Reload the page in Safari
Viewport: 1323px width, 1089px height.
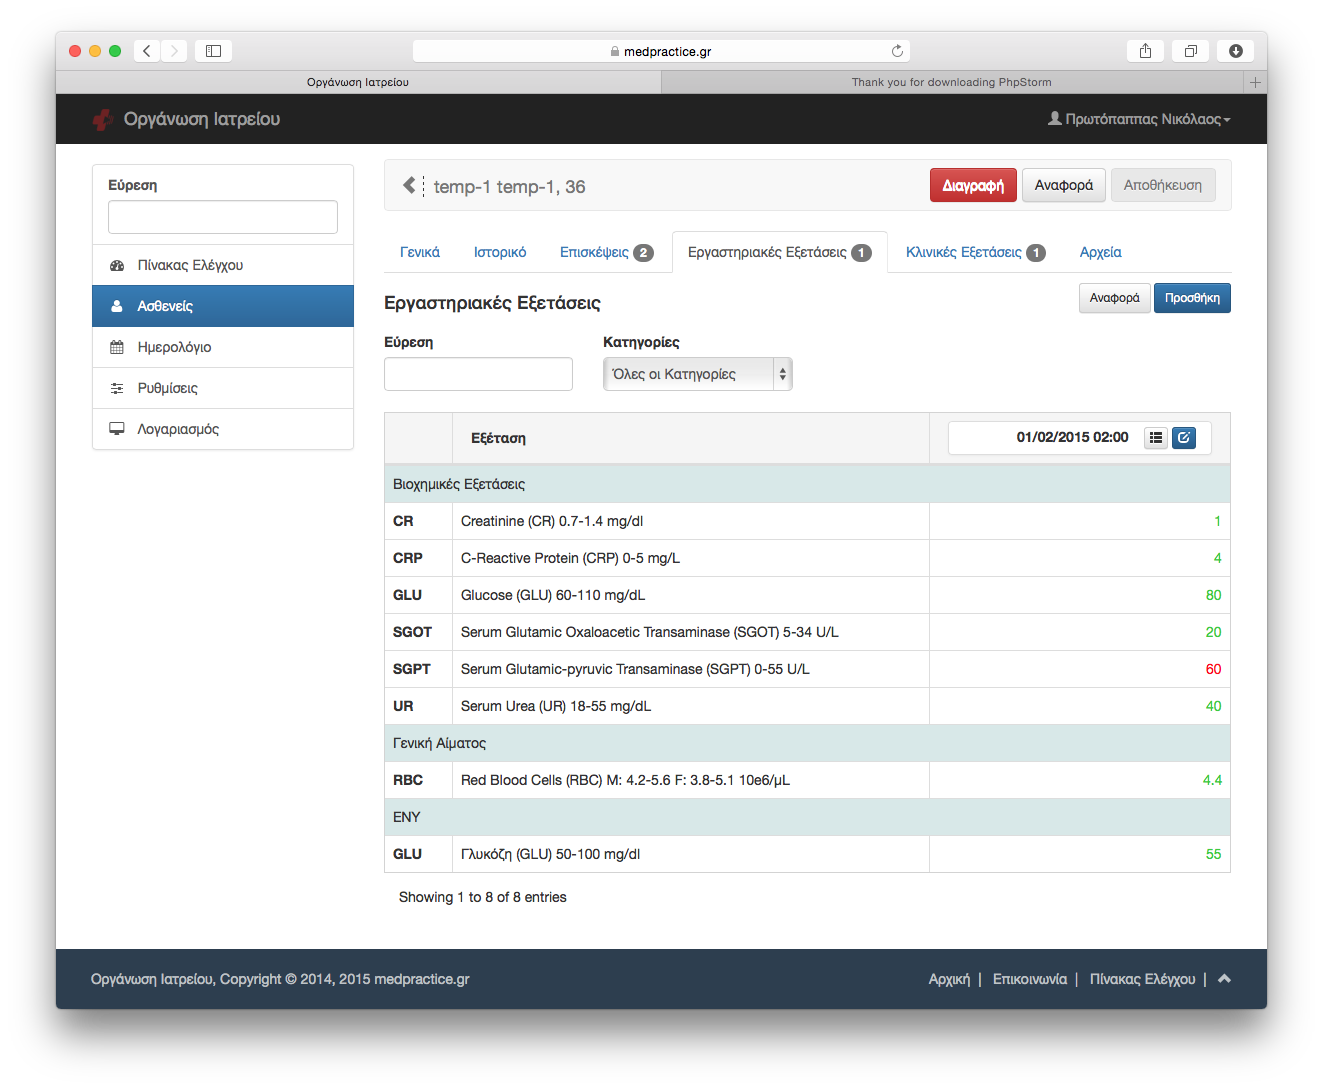pos(897,51)
